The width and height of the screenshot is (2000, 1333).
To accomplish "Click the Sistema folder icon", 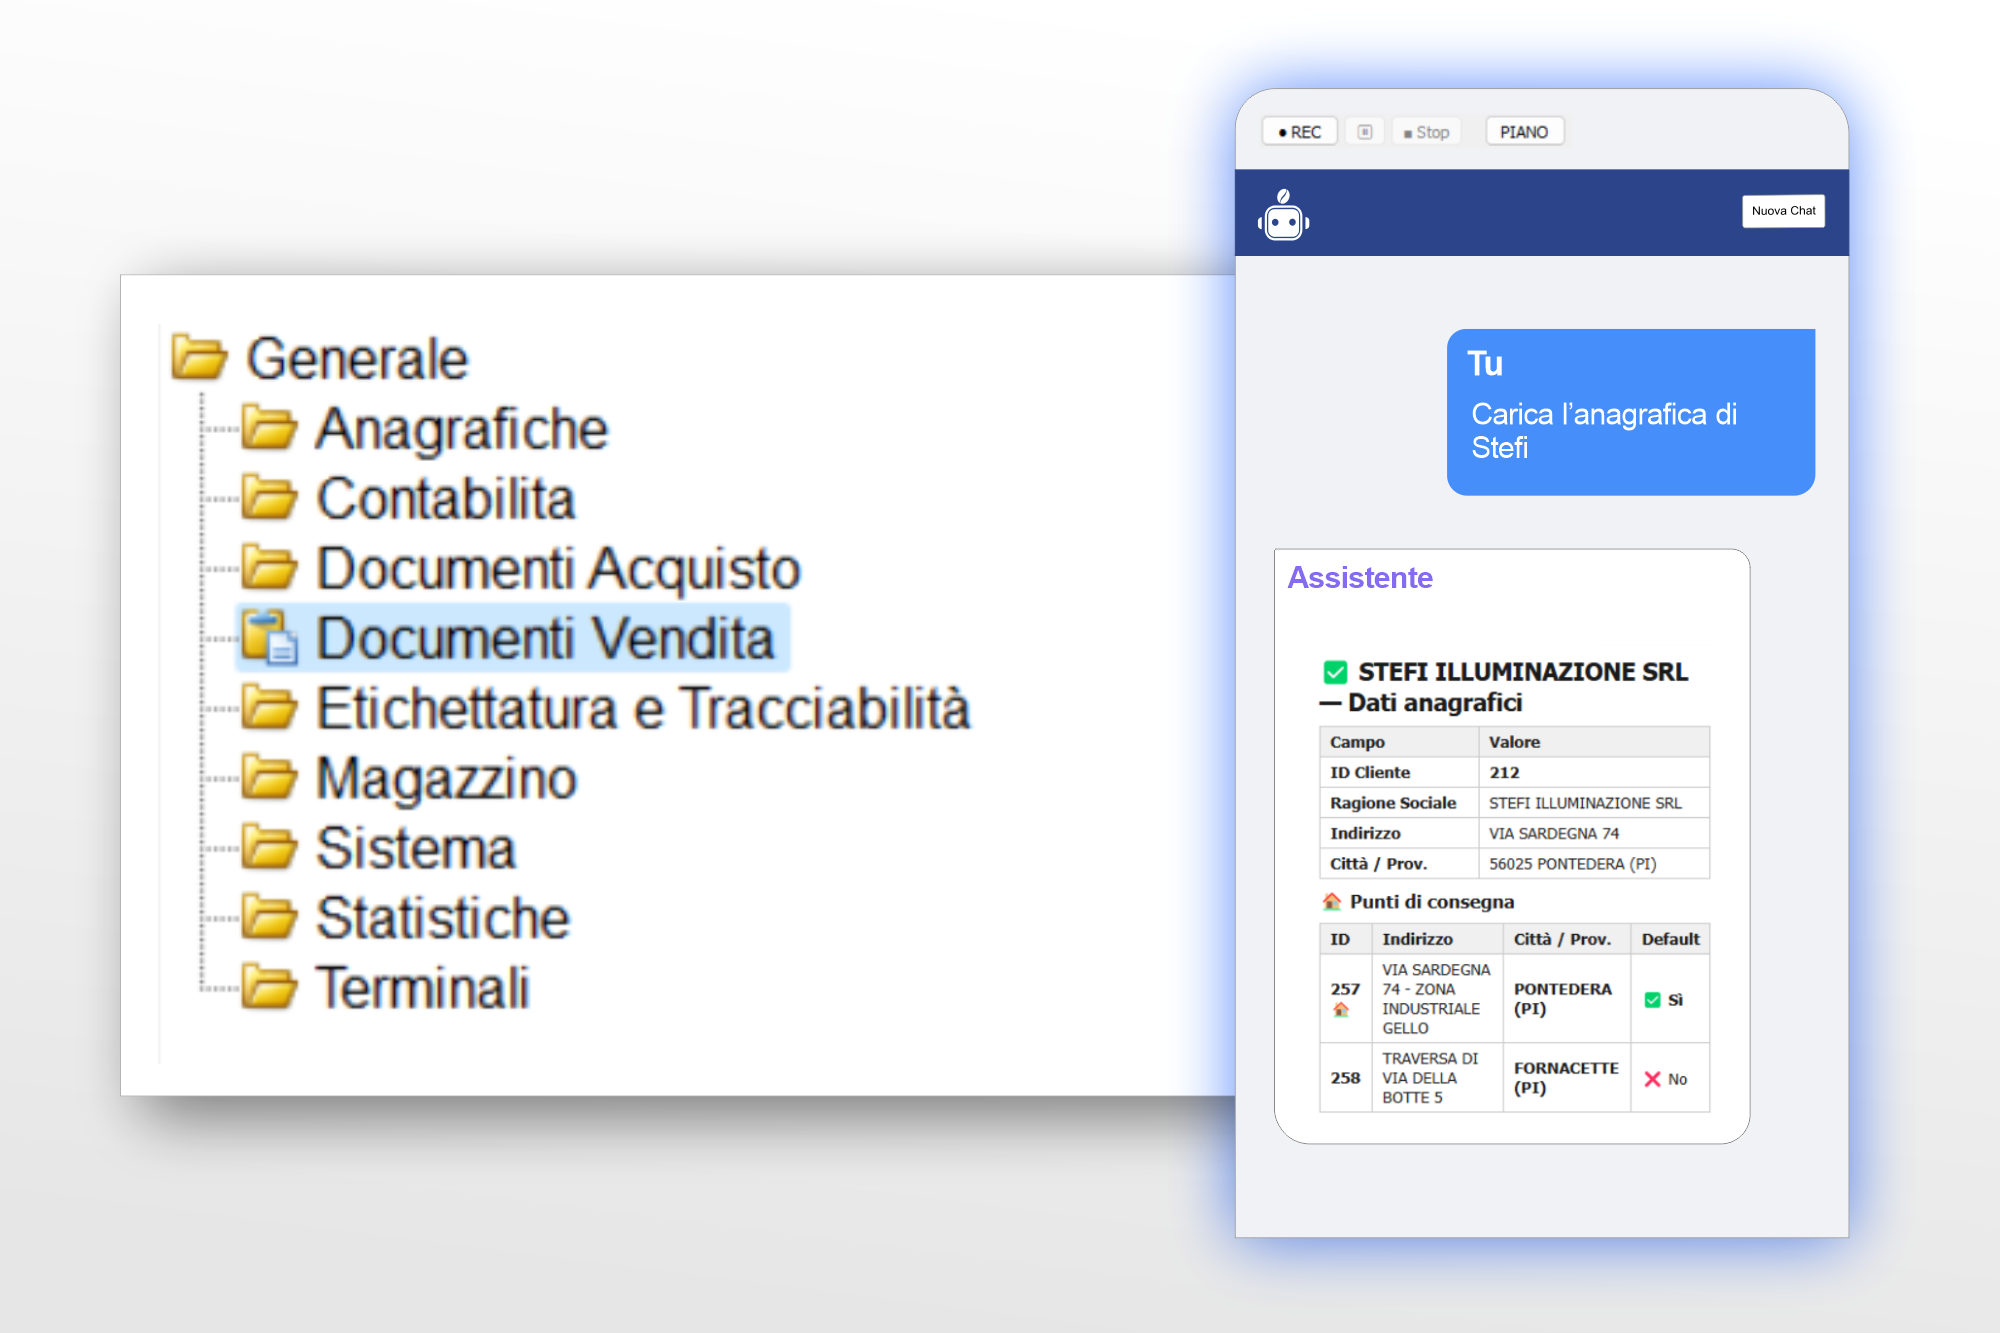I will [x=269, y=848].
